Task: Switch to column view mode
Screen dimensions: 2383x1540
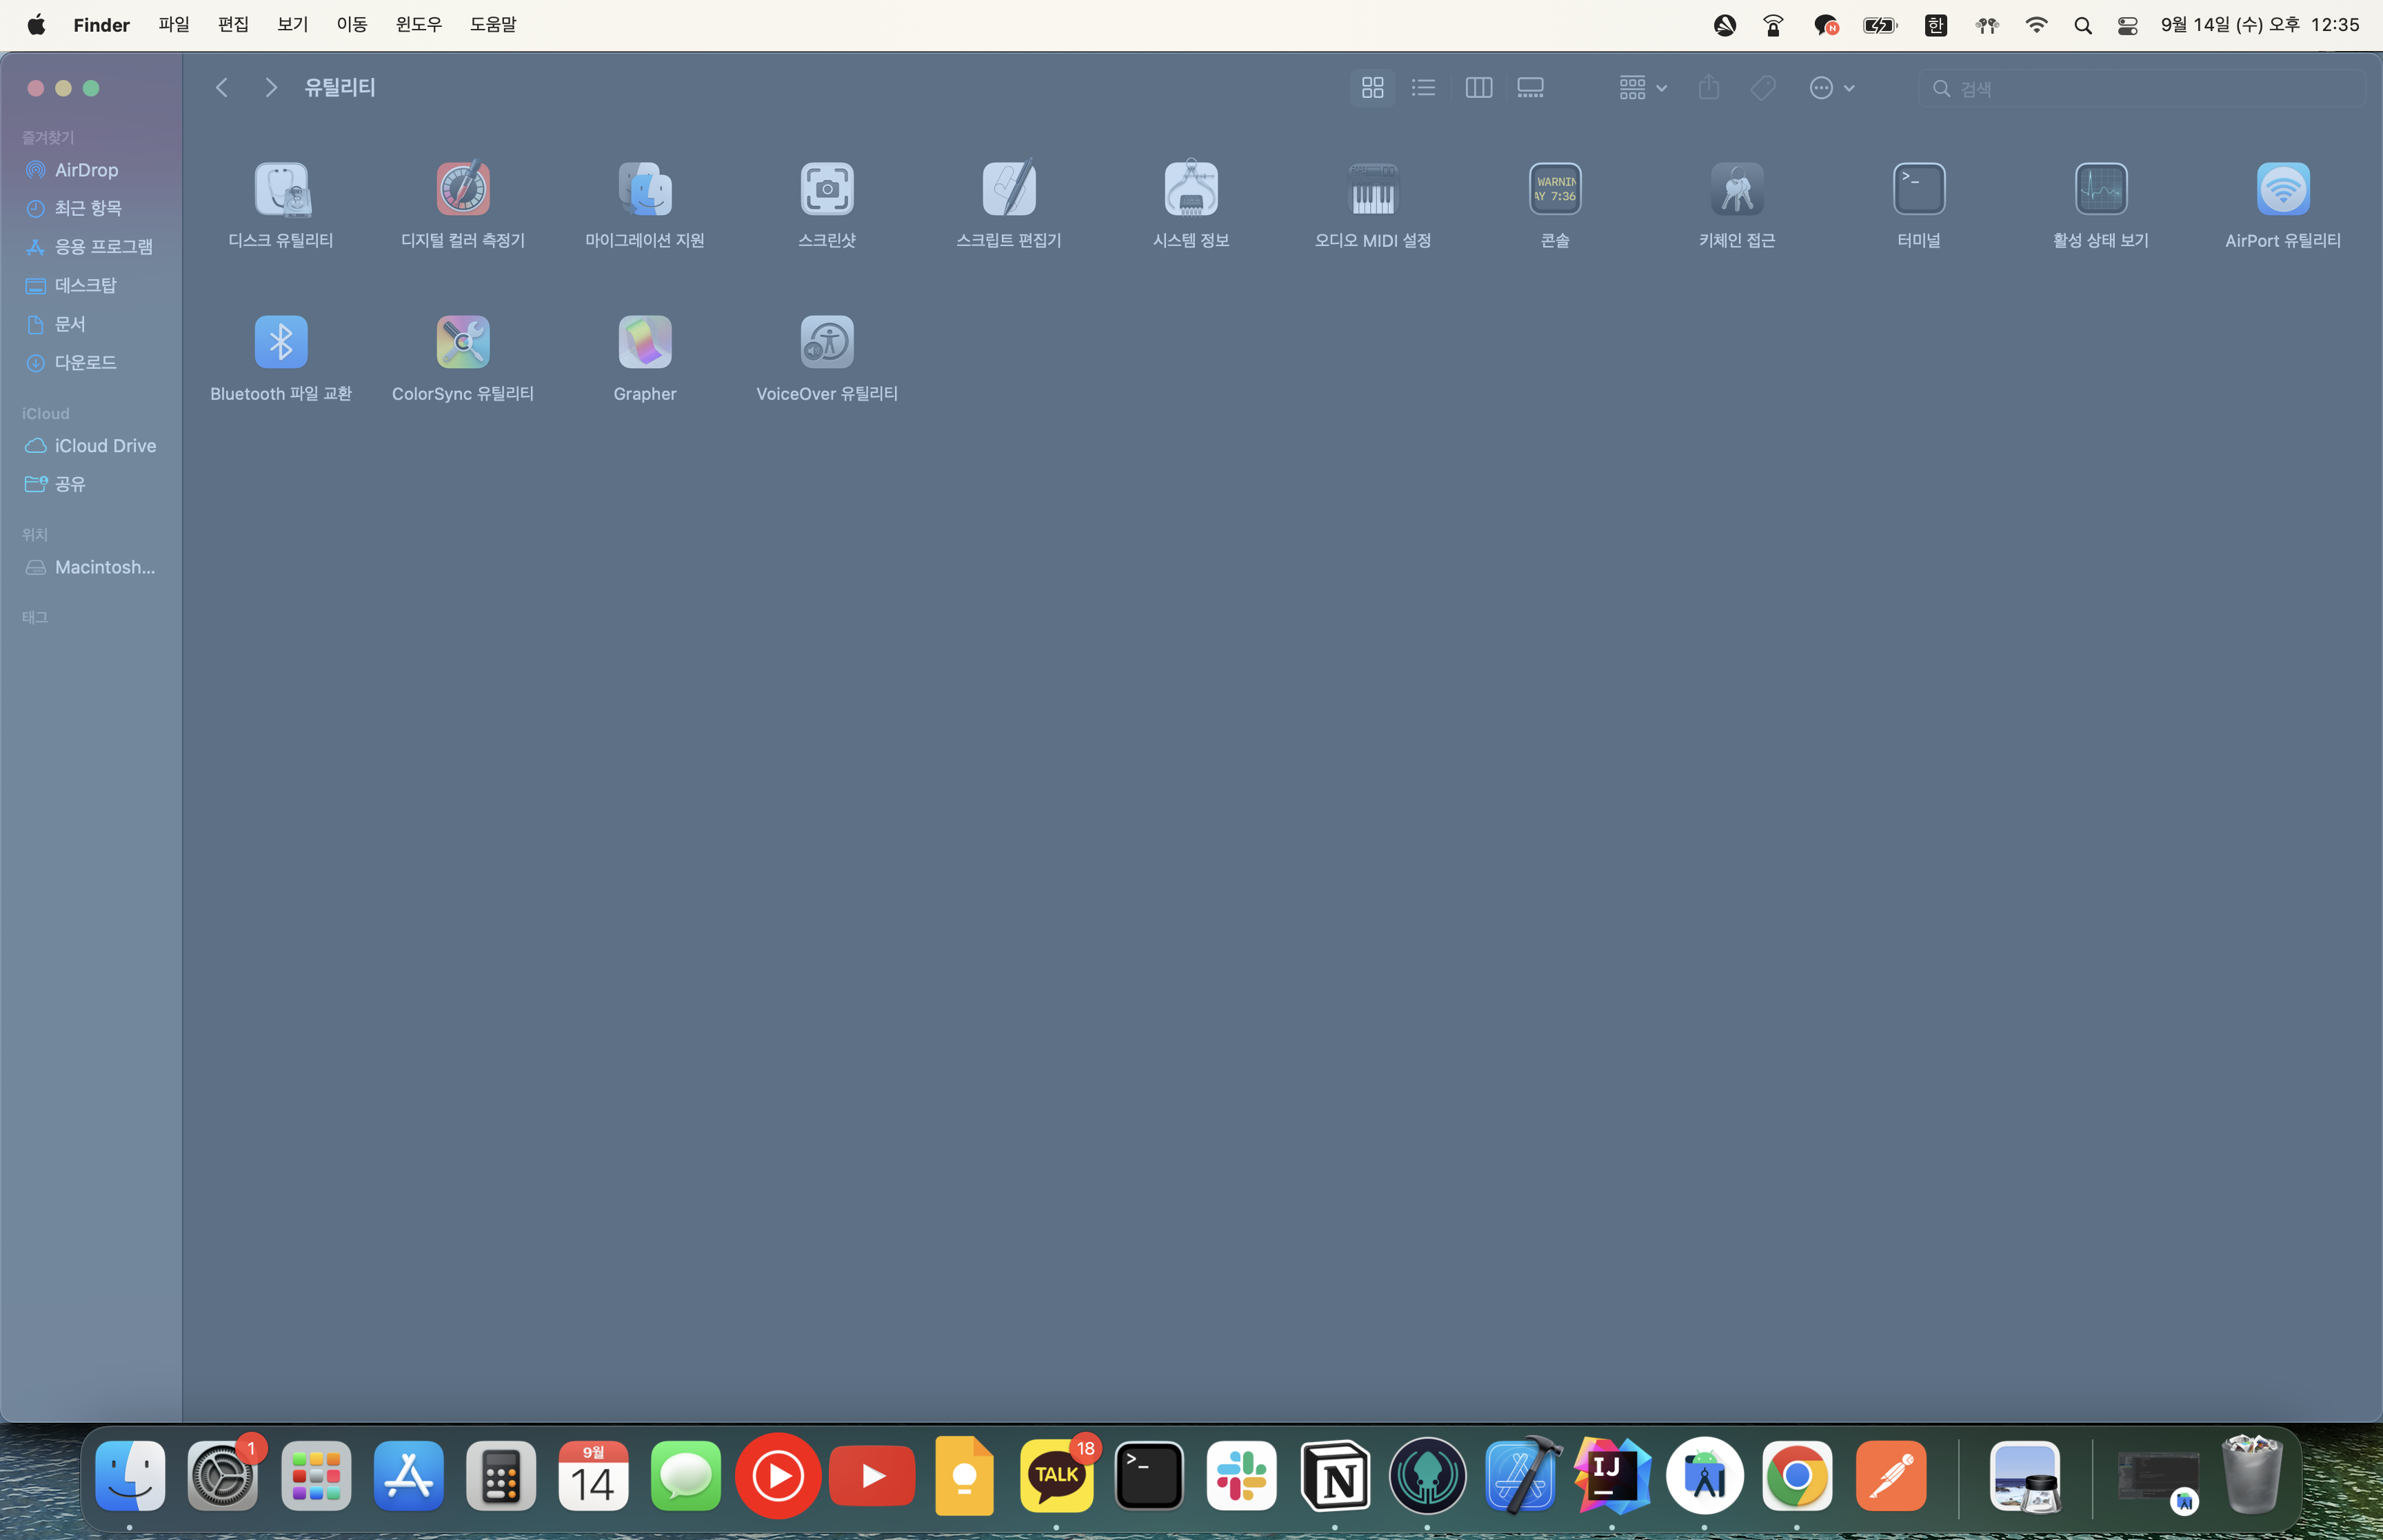Action: 1478,88
